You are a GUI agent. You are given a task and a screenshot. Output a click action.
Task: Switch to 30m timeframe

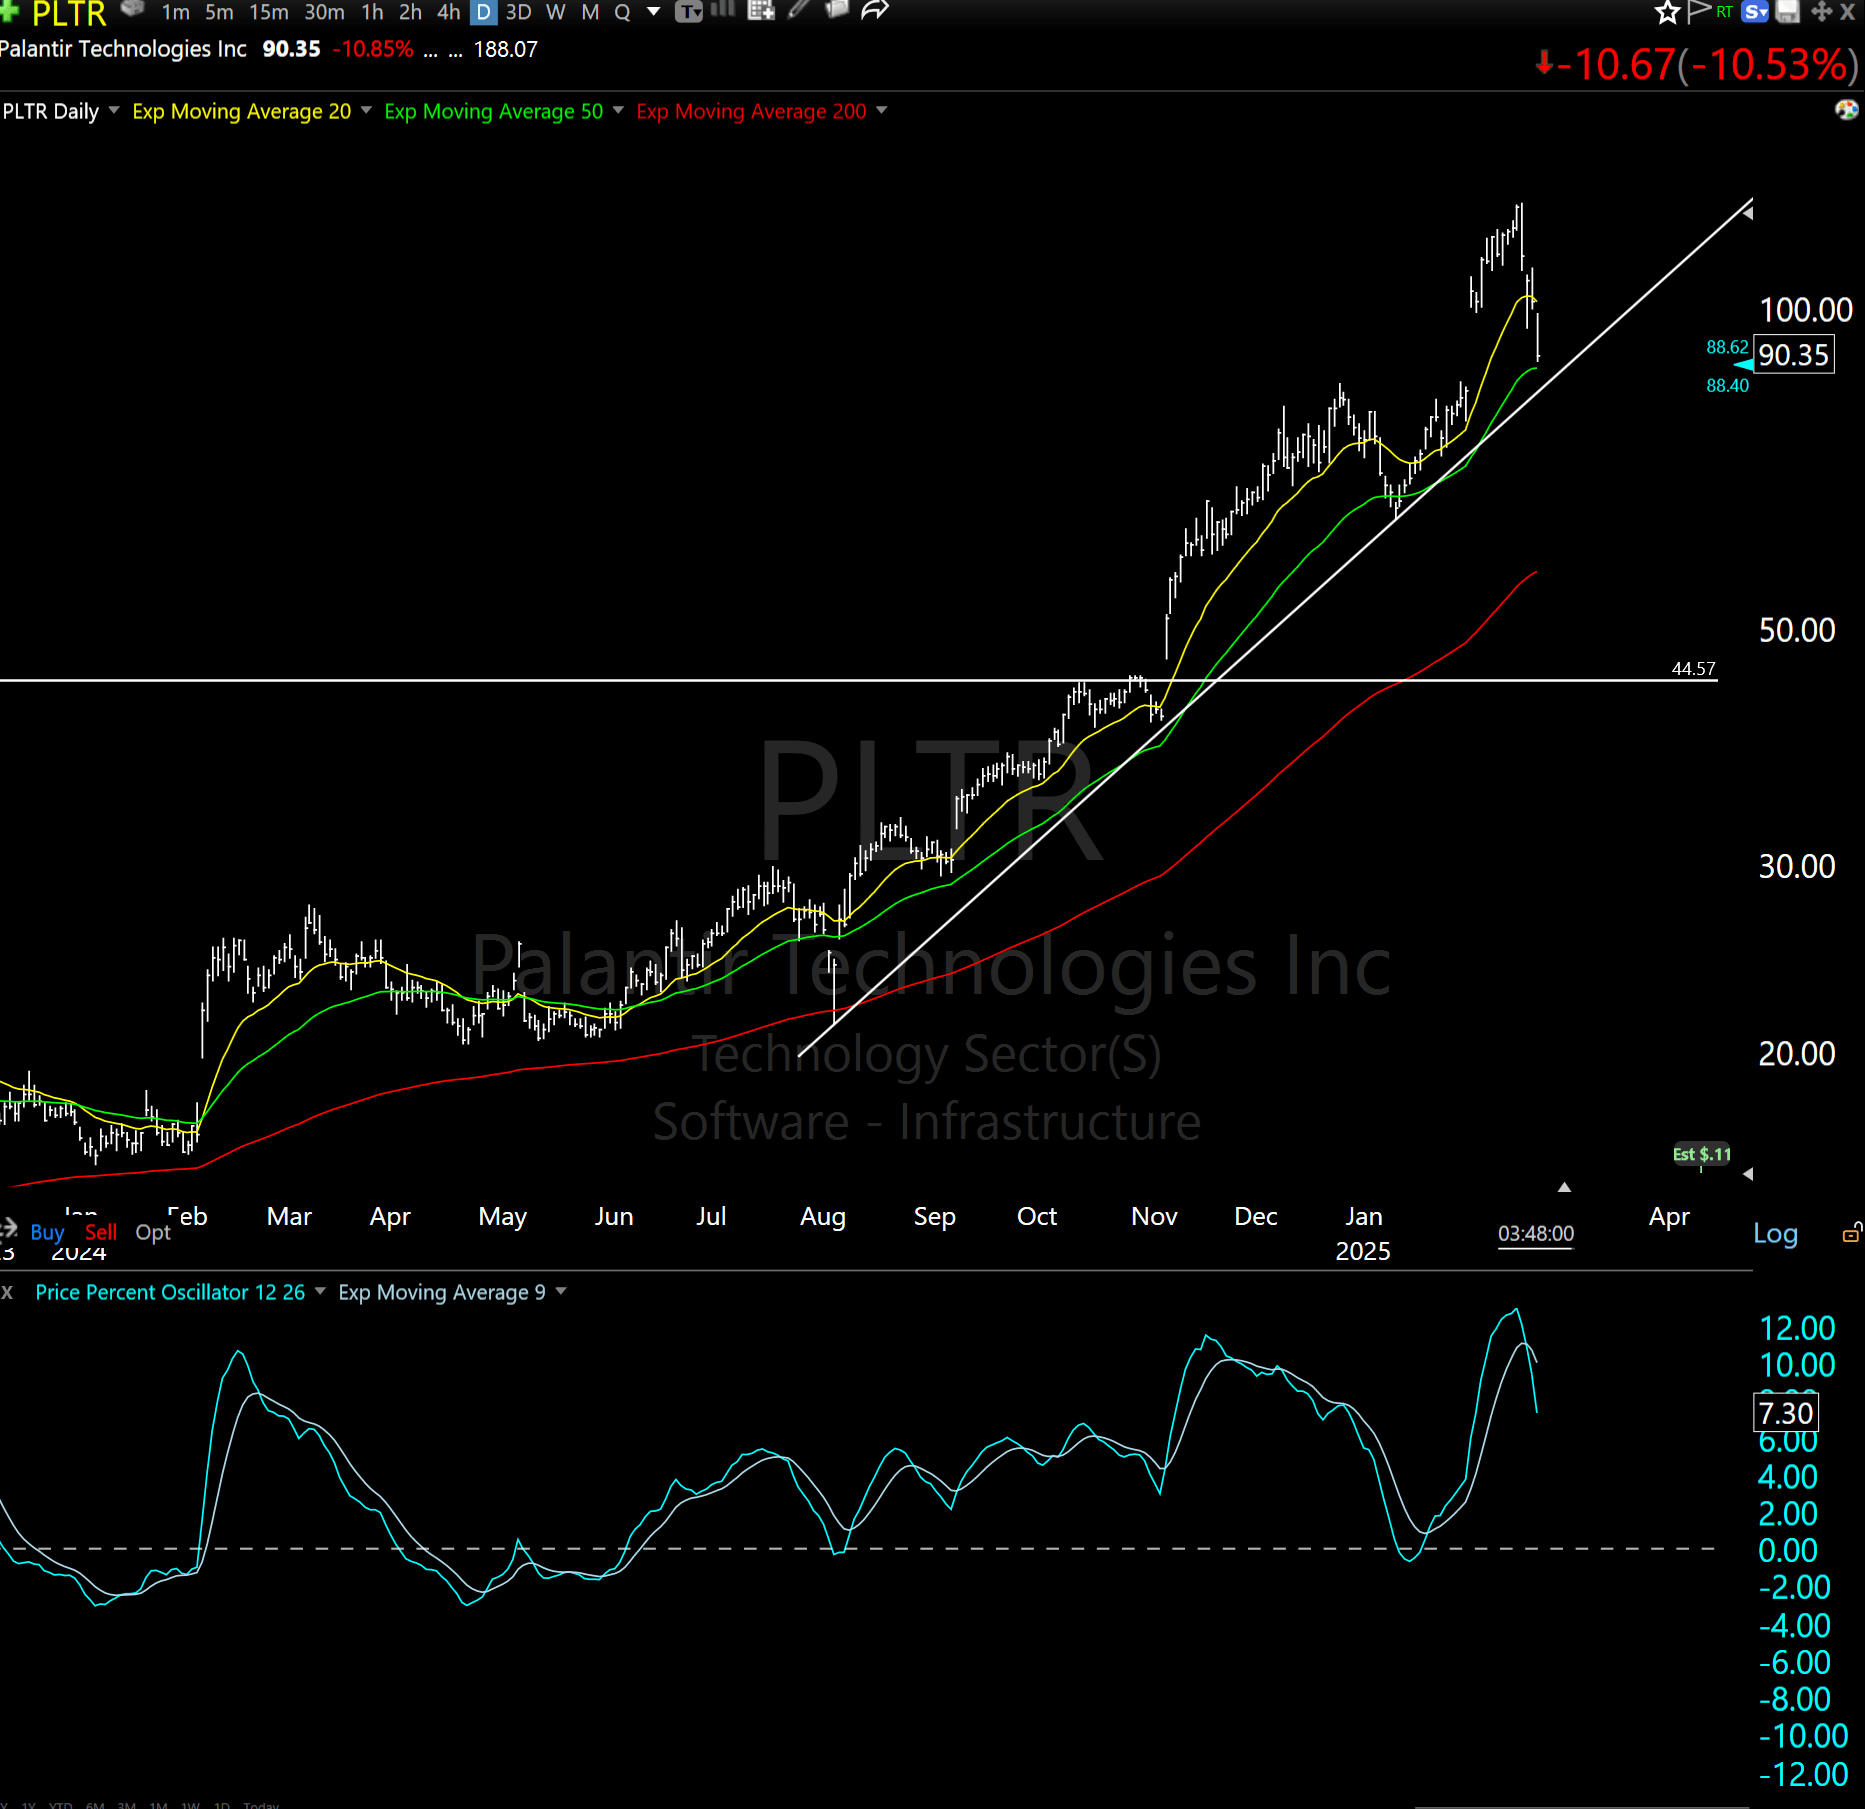[324, 12]
